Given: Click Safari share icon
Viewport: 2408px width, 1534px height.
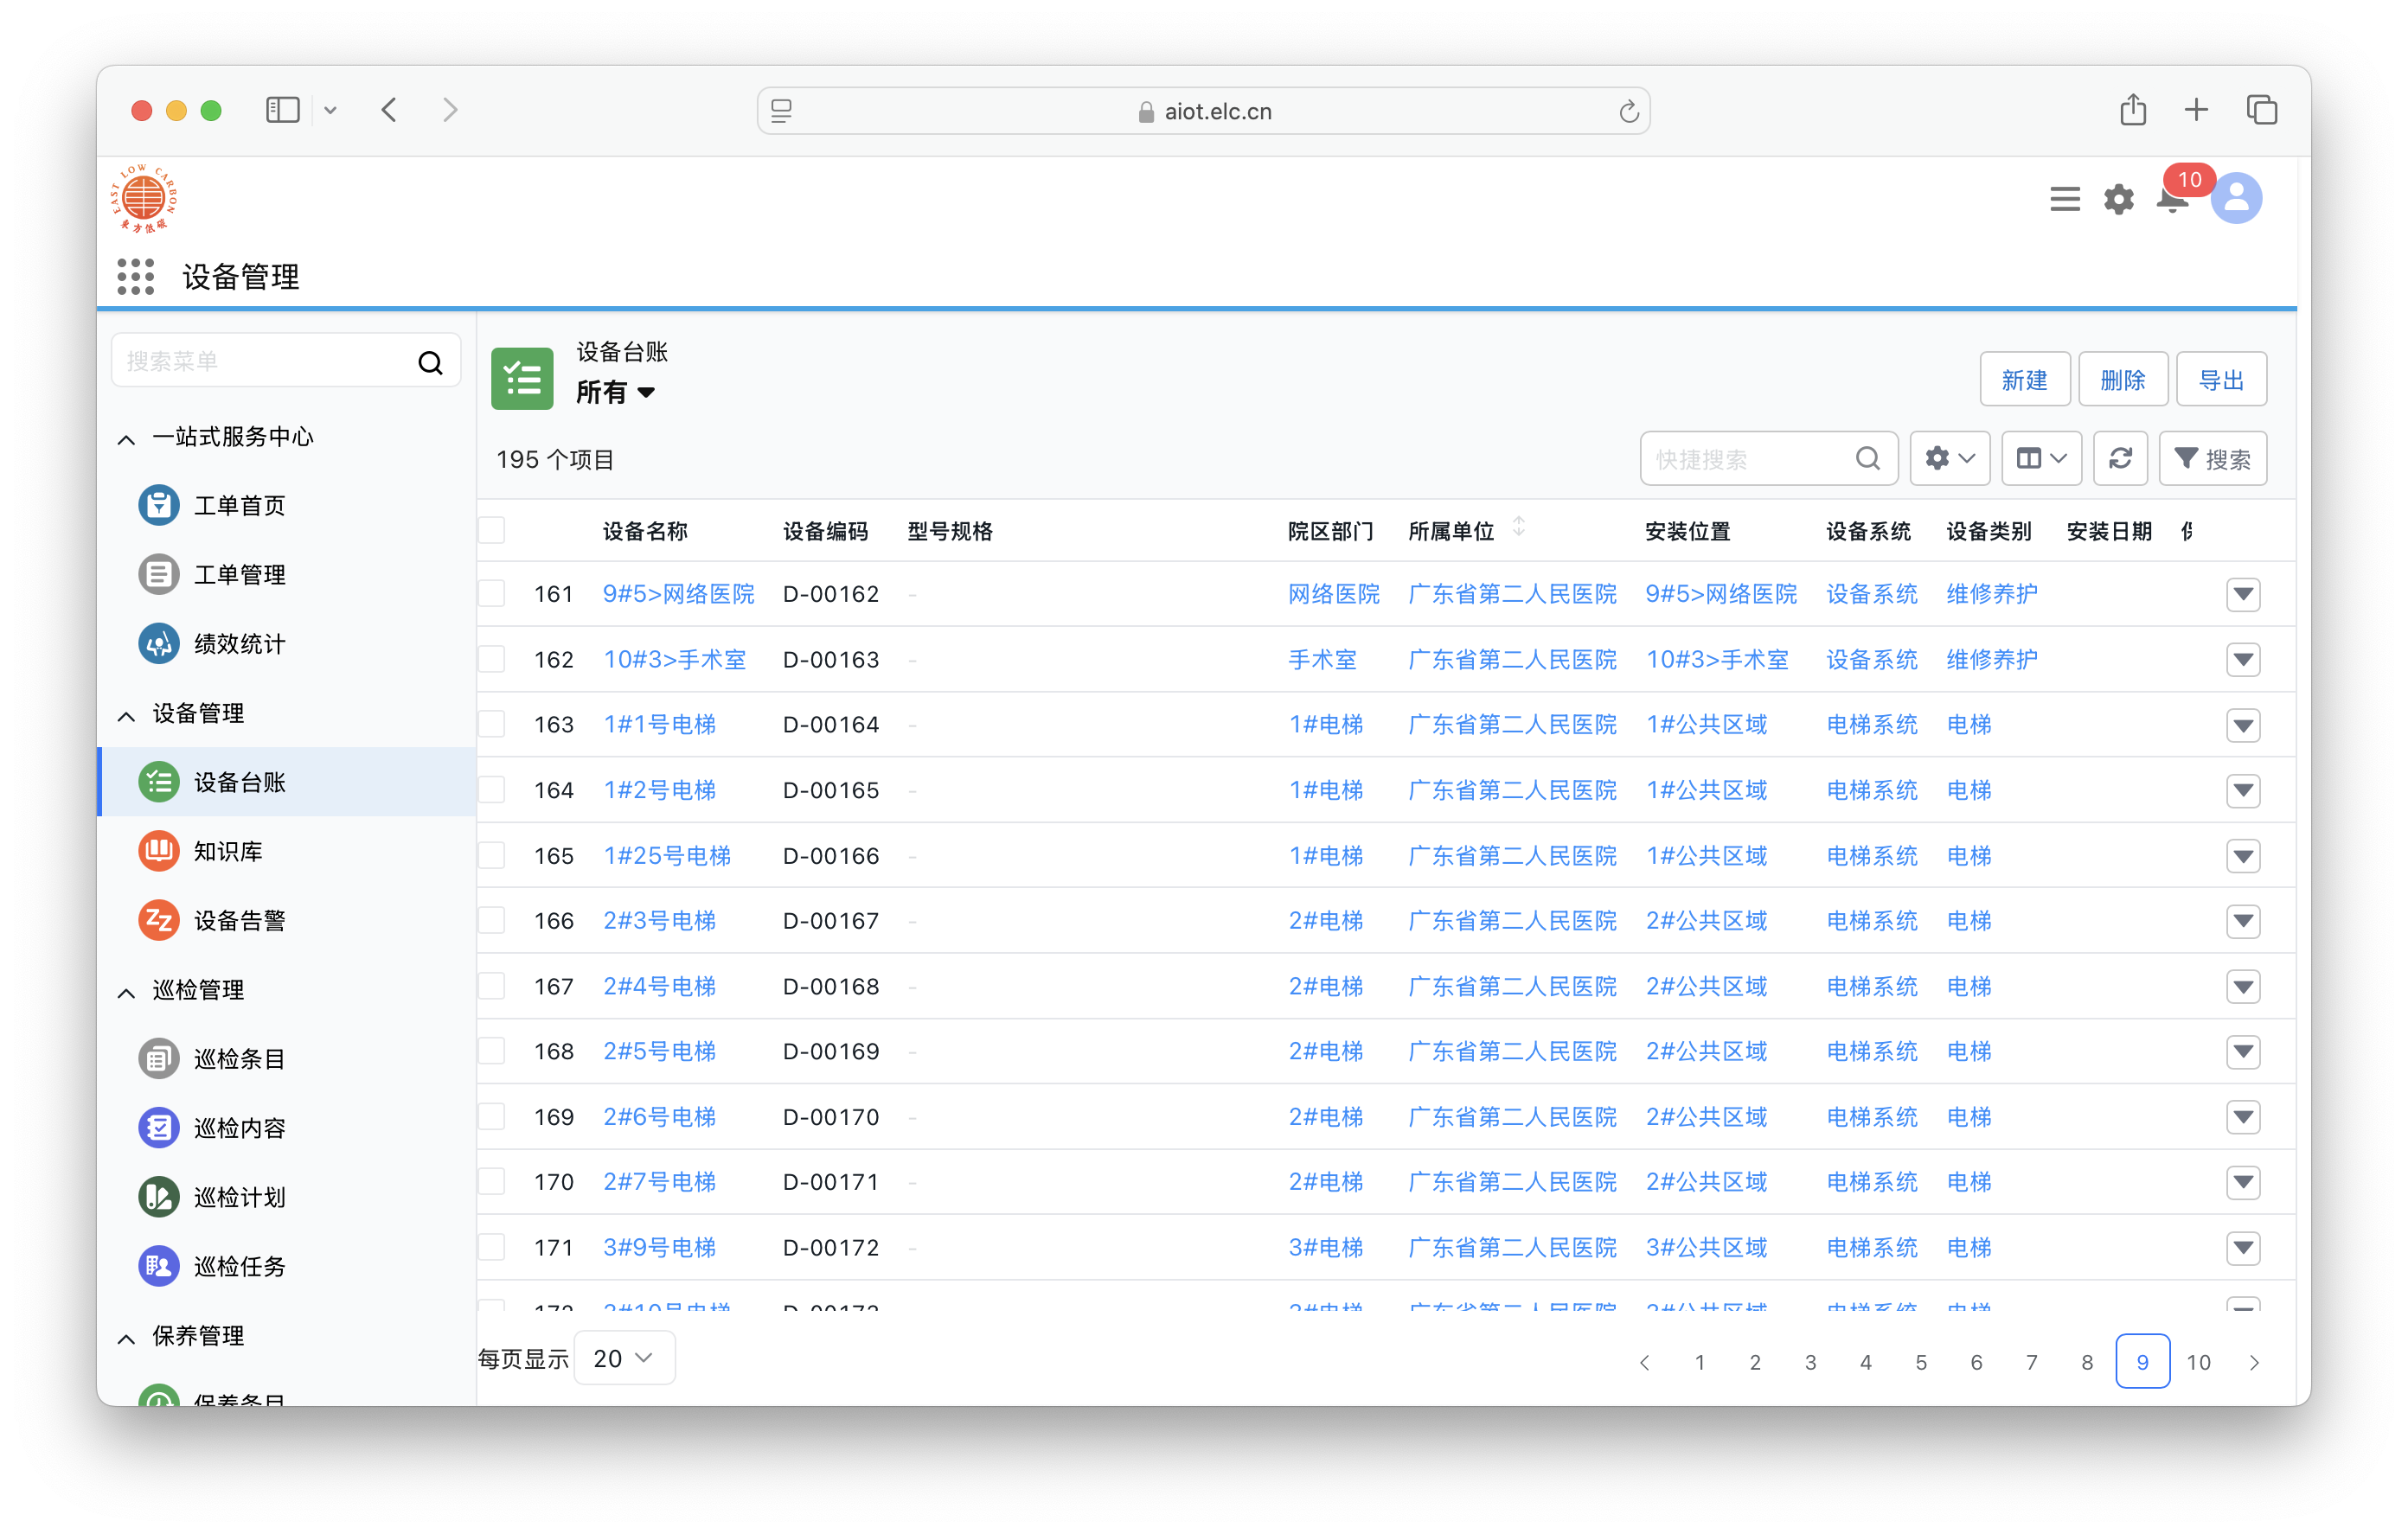Looking at the screenshot, I should click(x=2132, y=109).
